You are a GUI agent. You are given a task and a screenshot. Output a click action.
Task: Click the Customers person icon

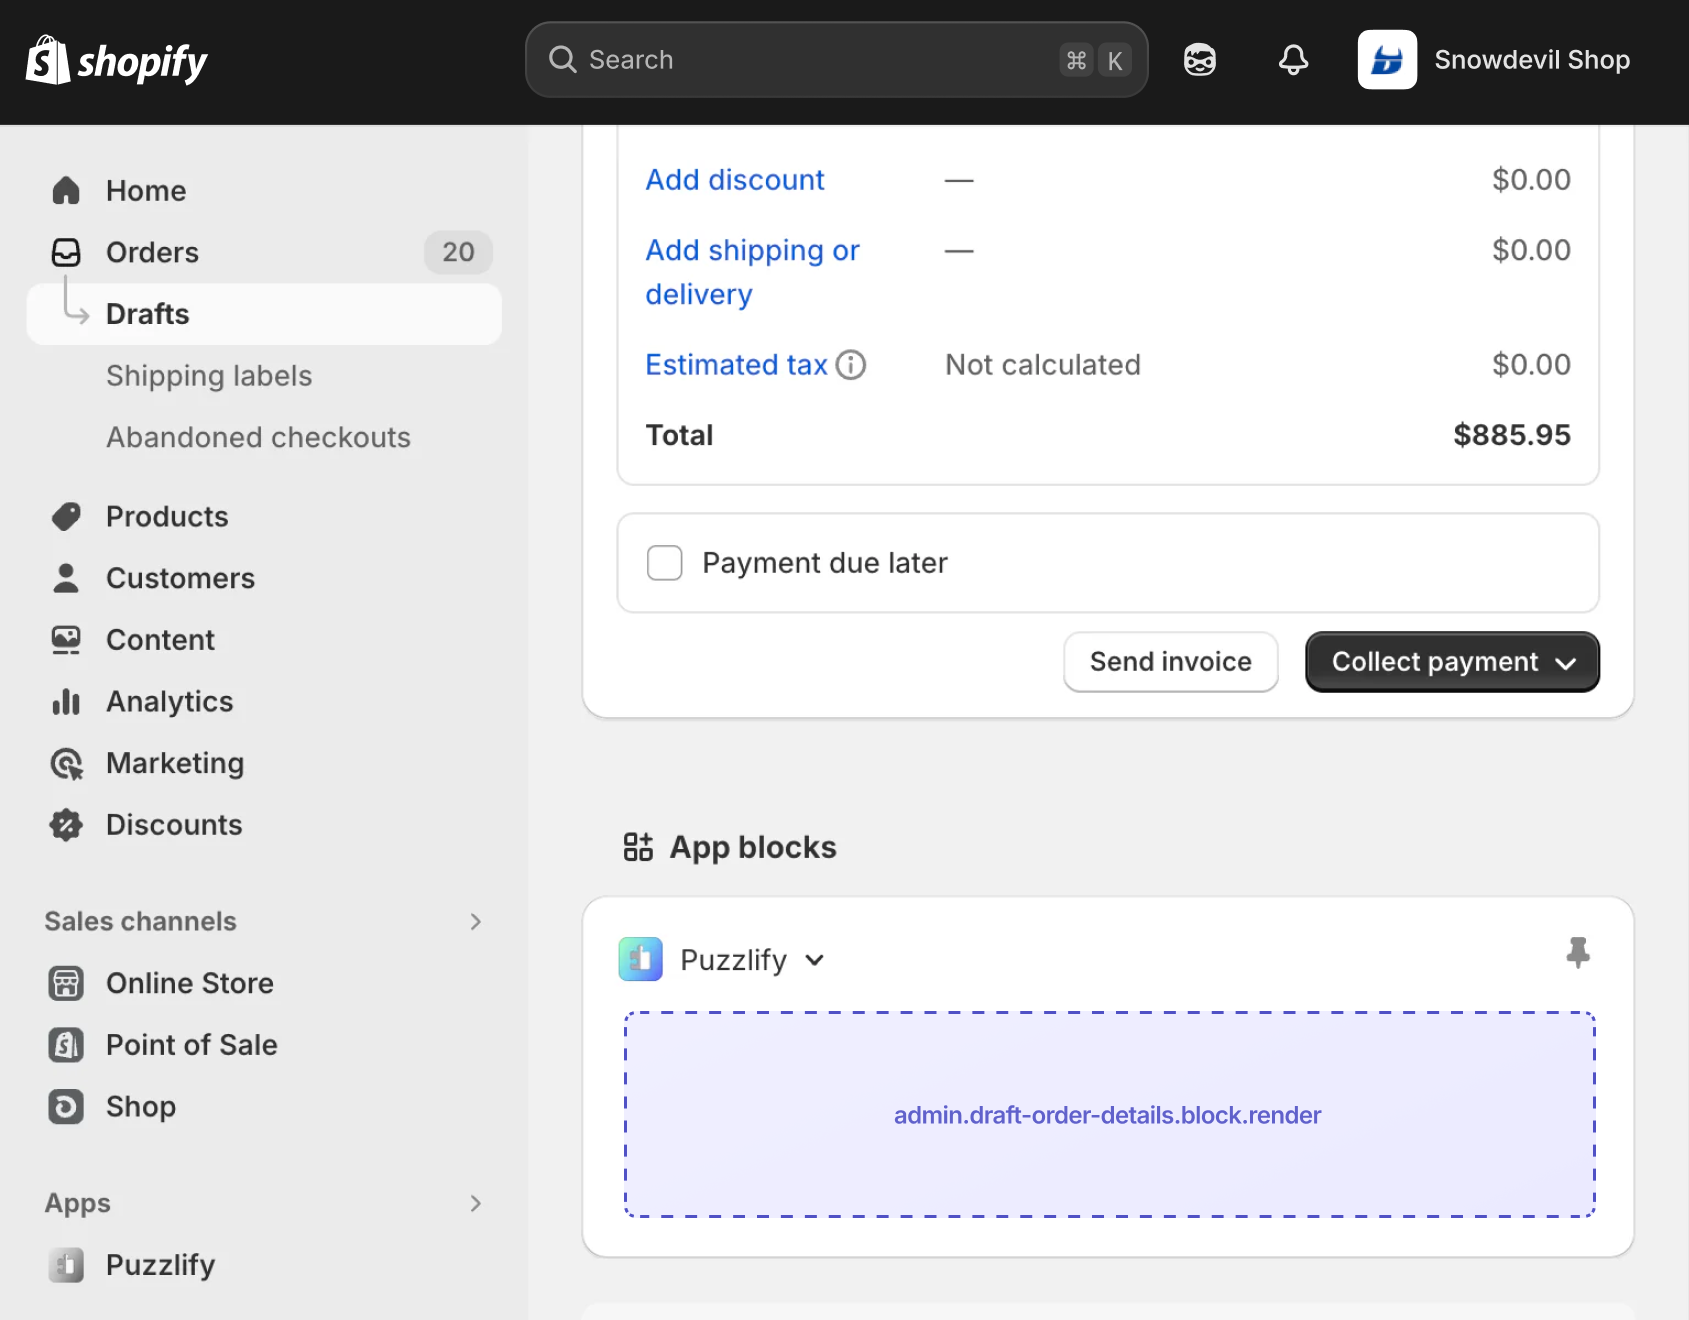[66, 578]
